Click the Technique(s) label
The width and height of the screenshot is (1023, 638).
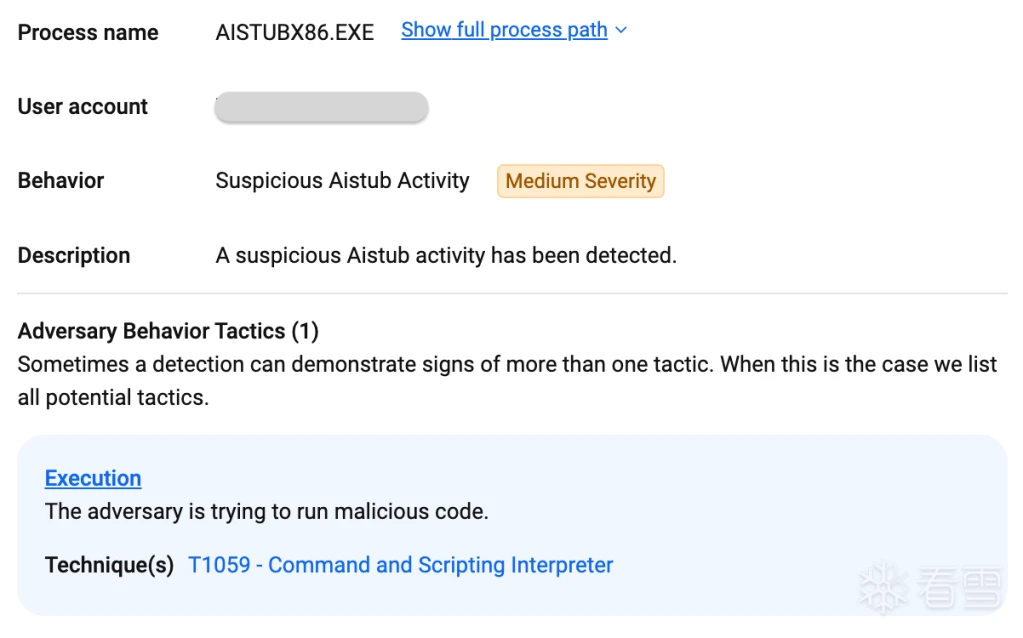pyautogui.click(x=109, y=565)
